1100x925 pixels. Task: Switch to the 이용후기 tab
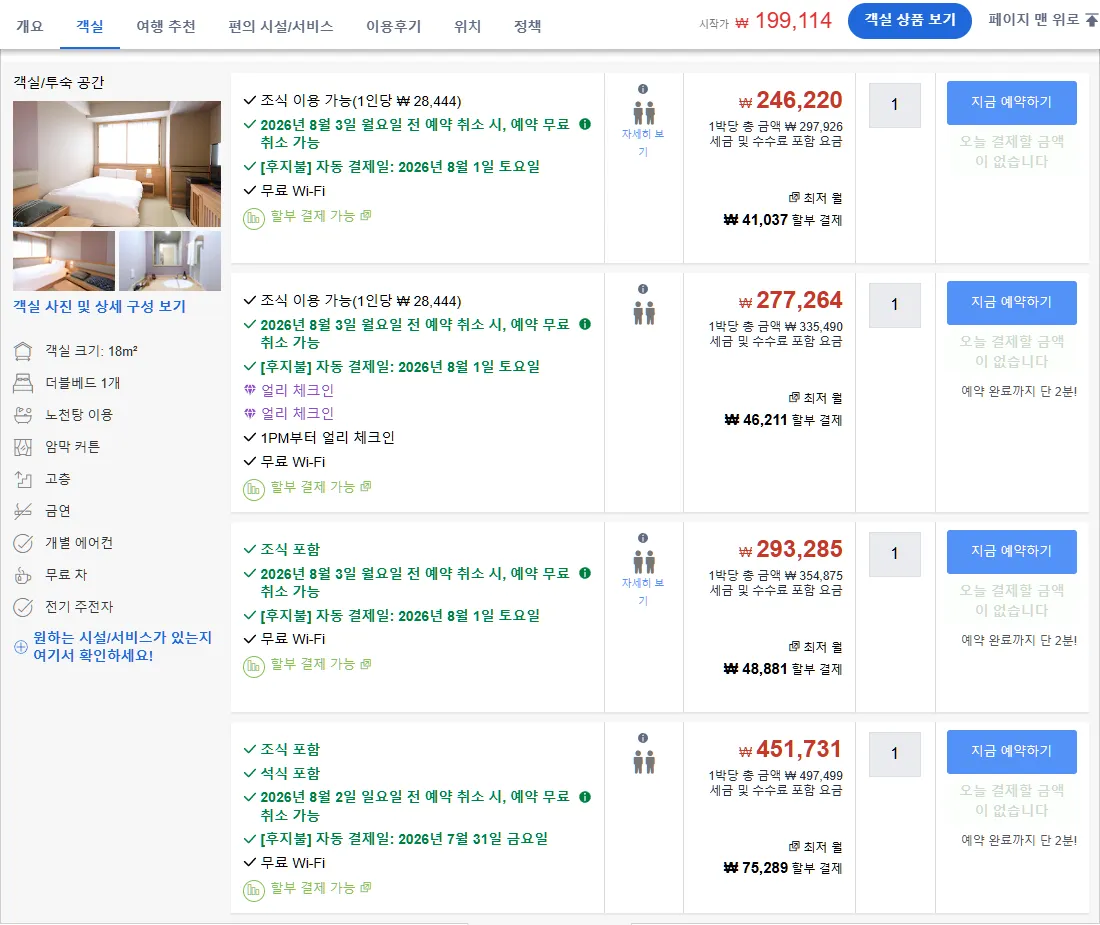pos(394,27)
